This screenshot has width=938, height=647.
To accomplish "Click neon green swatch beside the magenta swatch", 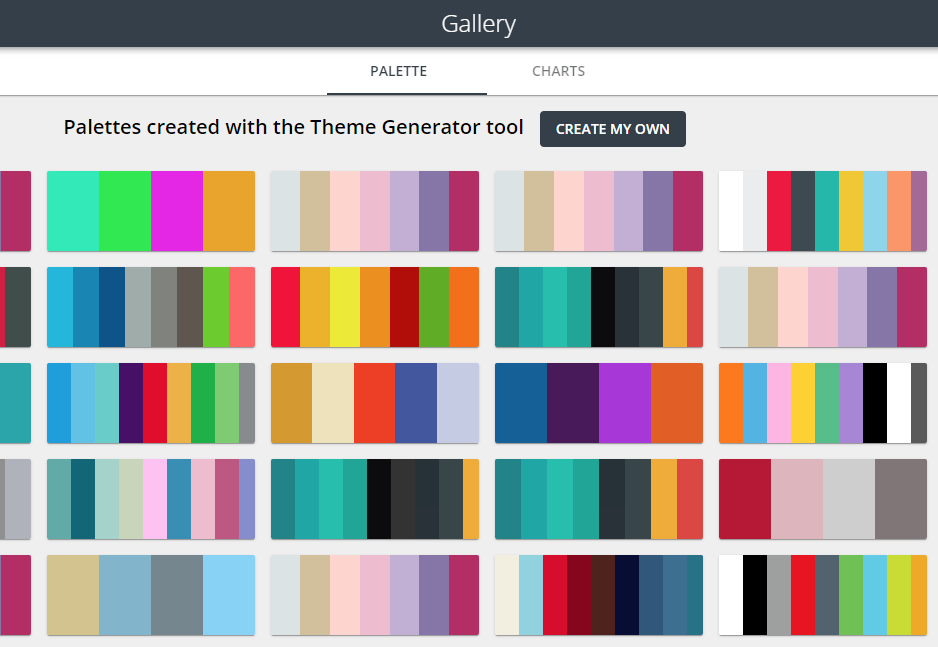I will tap(125, 210).
